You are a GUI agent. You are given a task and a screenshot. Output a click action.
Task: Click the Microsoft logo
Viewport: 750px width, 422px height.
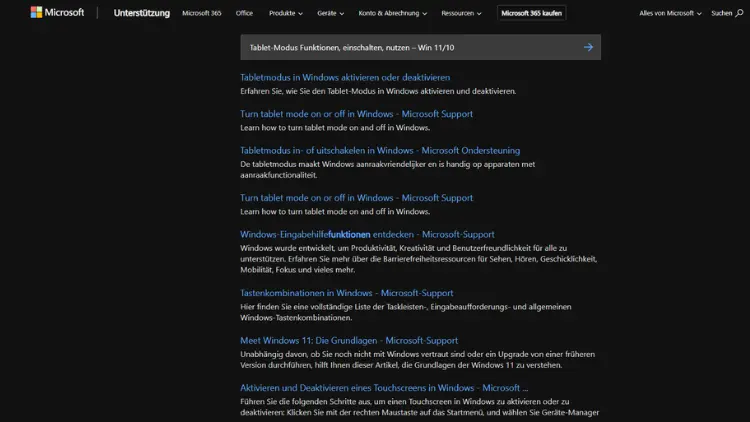click(57, 12)
